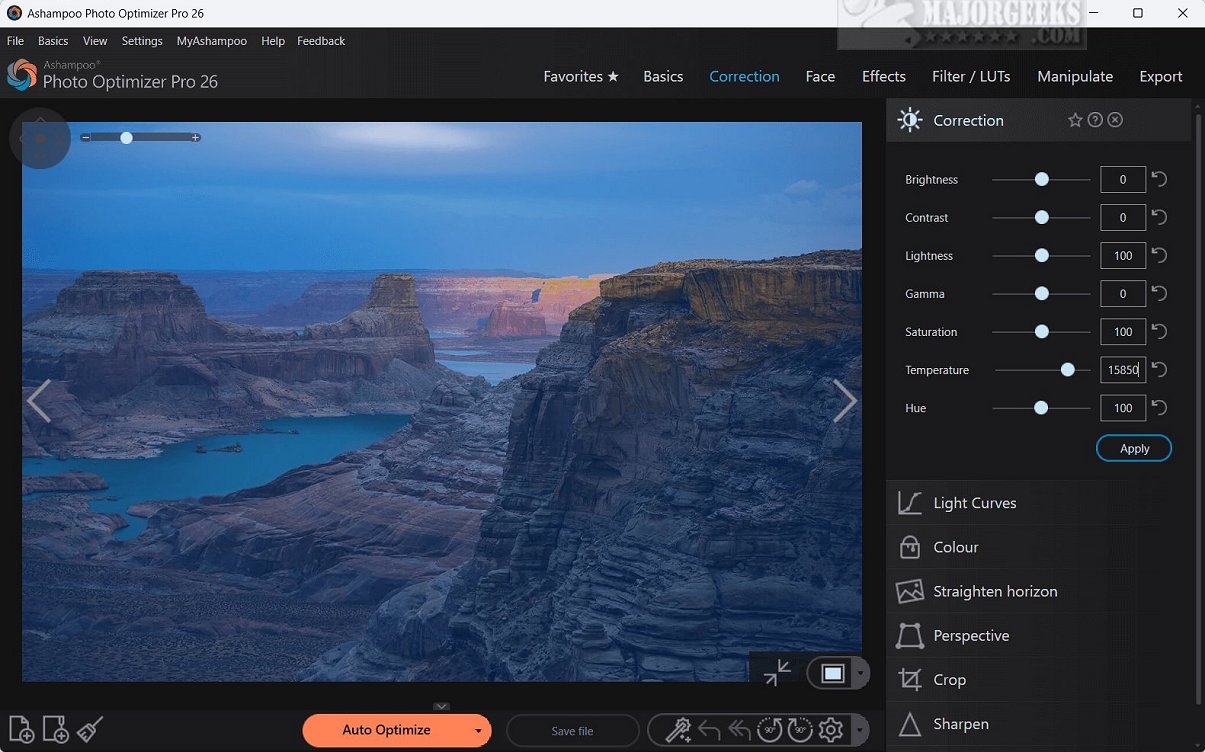The image size is (1205, 752).
Task: Rotate image 90 degrees clockwise
Action: tap(800, 731)
